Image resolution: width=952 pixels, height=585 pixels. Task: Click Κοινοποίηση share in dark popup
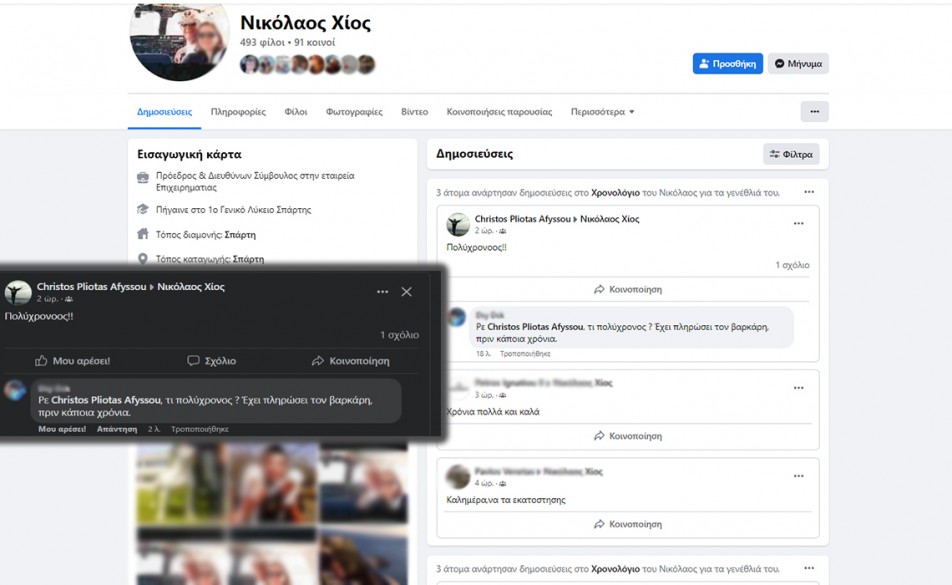click(350, 361)
